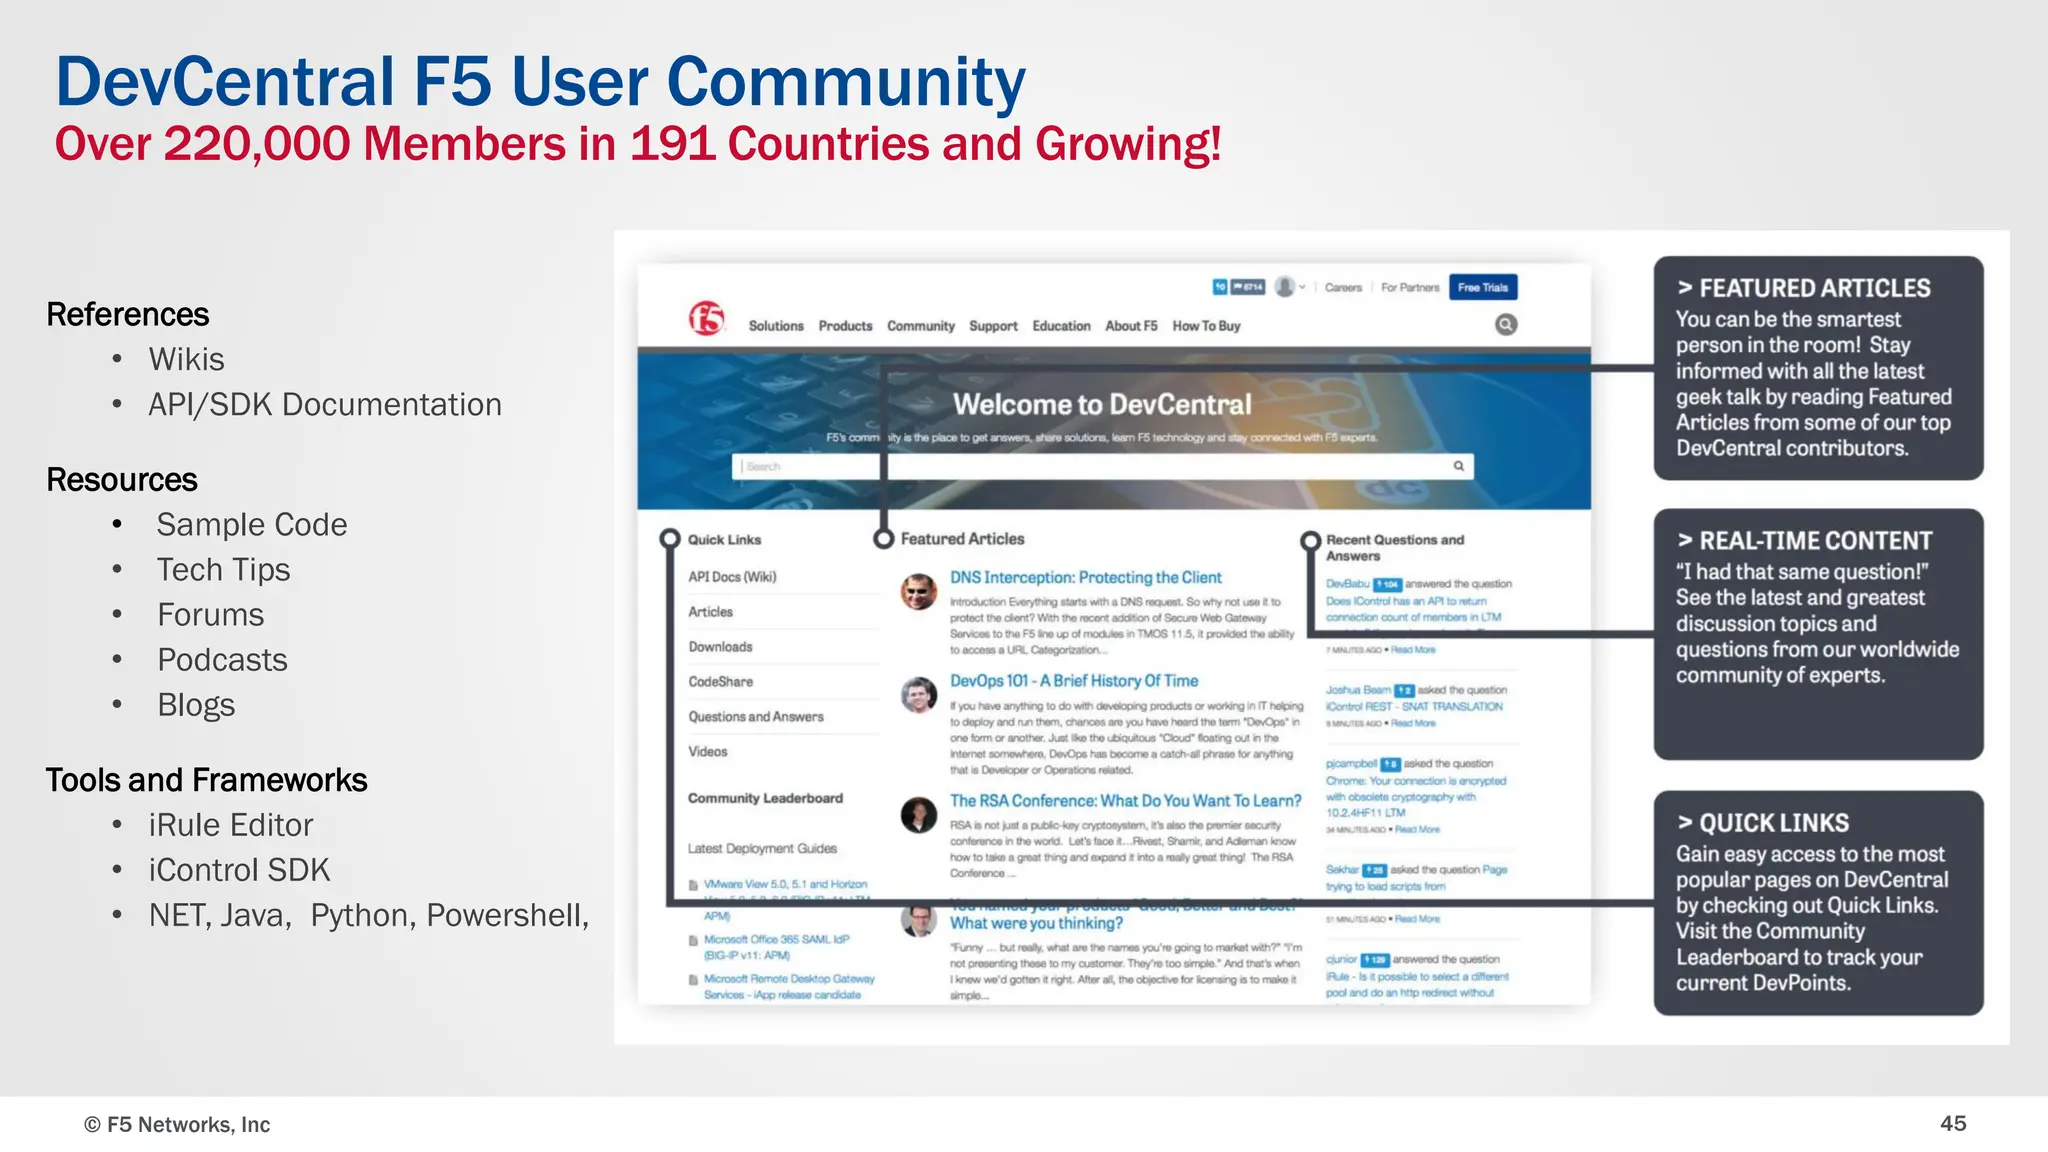The image size is (2048, 1152).
Task: Open pjcampbell's profile link
Action: click(1352, 764)
